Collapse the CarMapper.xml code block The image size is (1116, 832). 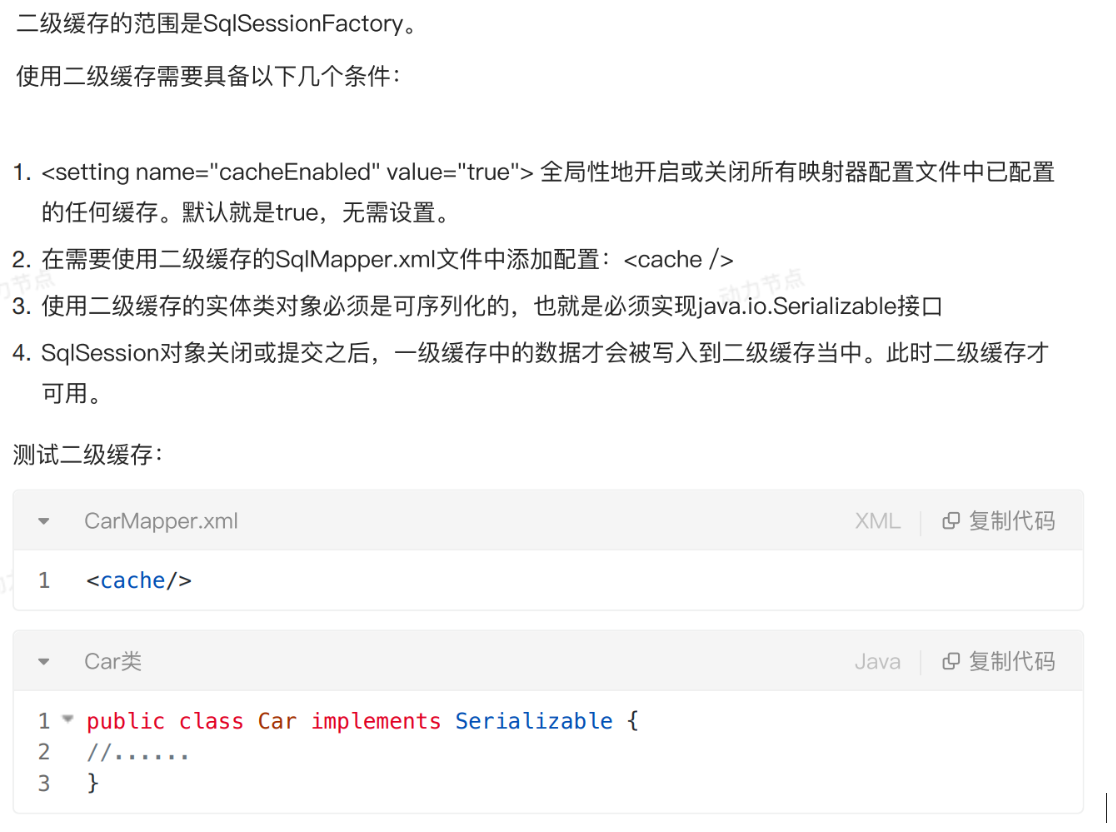[x=44, y=522]
